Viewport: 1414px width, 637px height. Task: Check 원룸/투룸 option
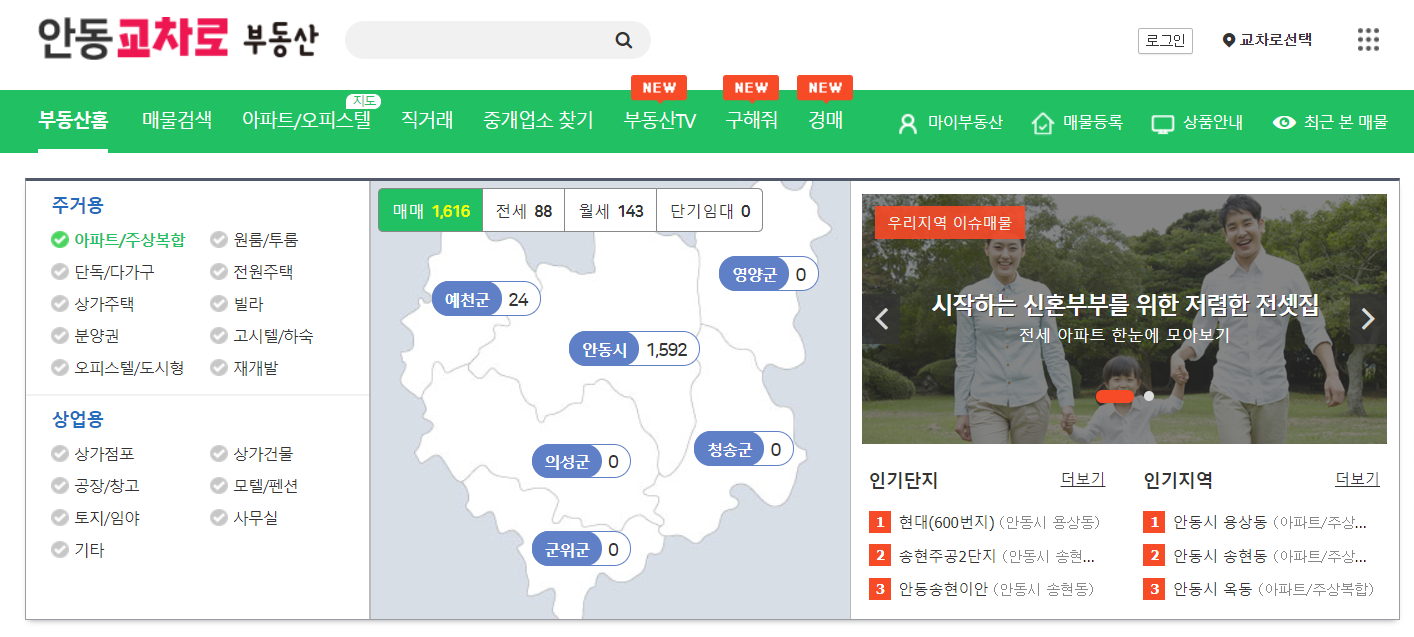(x=254, y=240)
